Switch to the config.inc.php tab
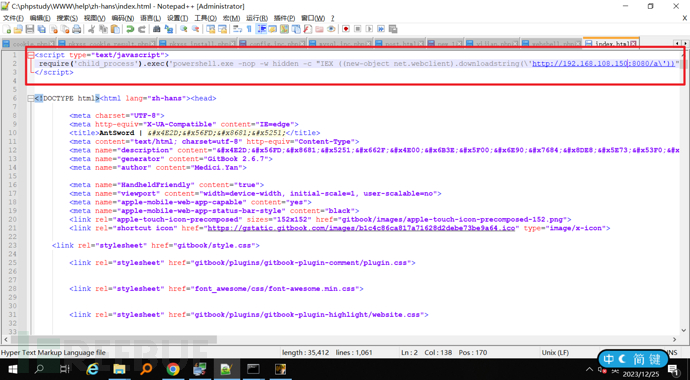The width and height of the screenshot is (690, 380). [272, 44]
